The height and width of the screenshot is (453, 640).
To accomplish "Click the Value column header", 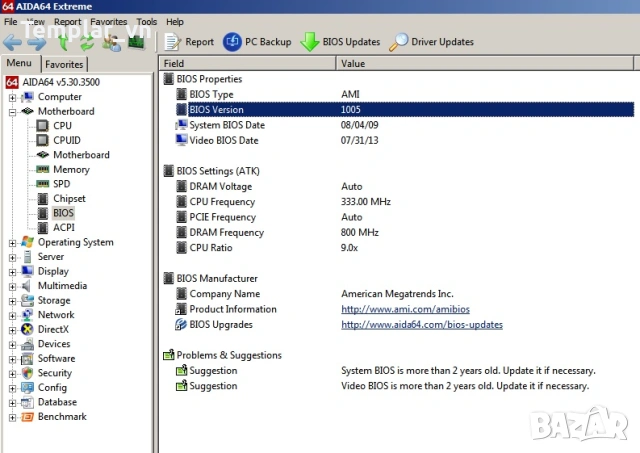I will coord(485,64).
